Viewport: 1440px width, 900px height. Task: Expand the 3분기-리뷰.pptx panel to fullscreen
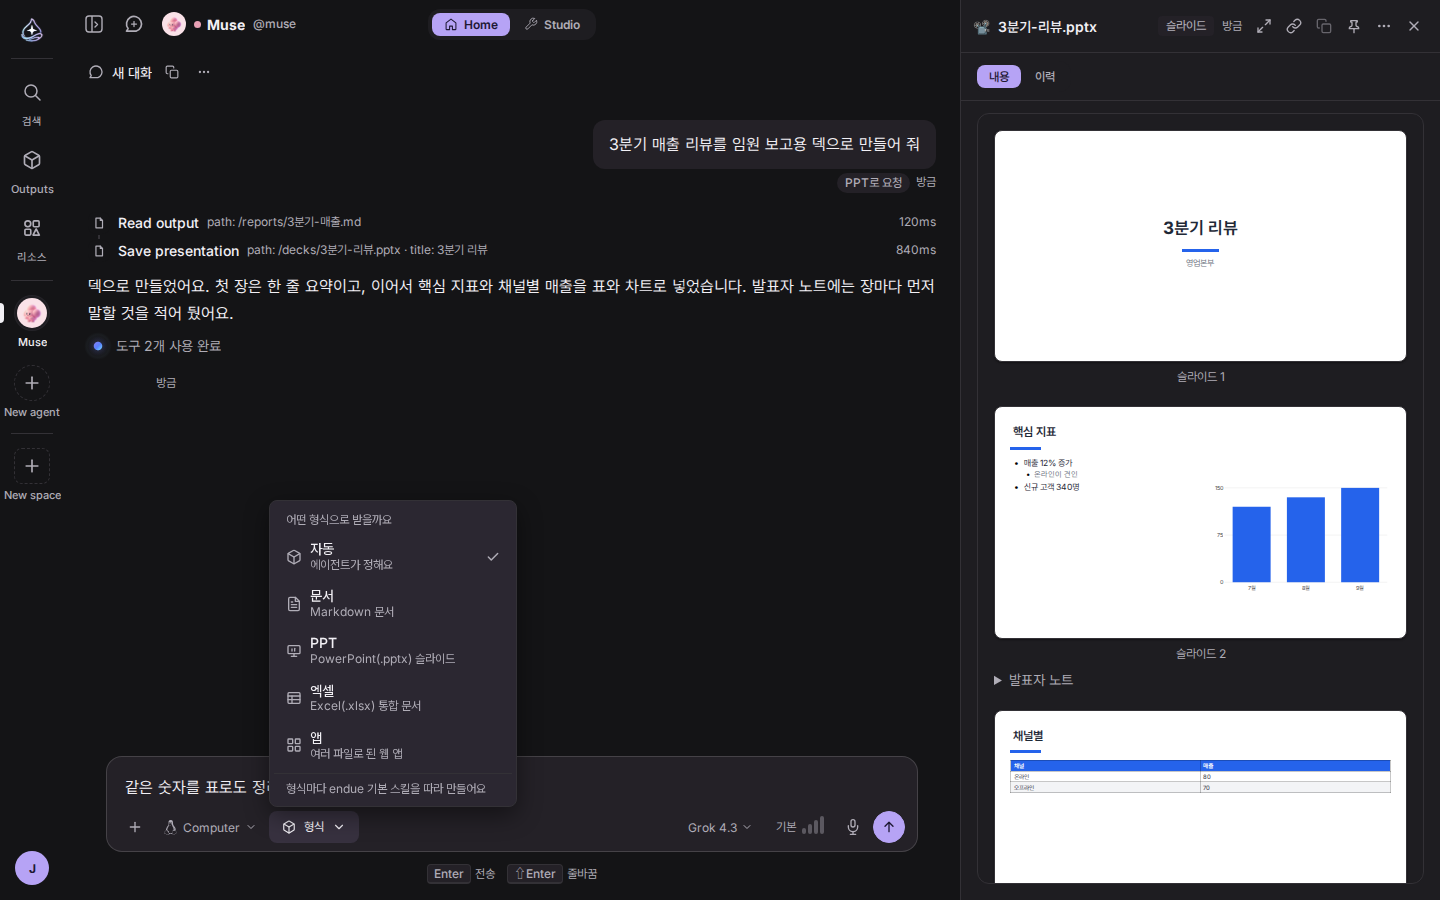point(1264,26)
